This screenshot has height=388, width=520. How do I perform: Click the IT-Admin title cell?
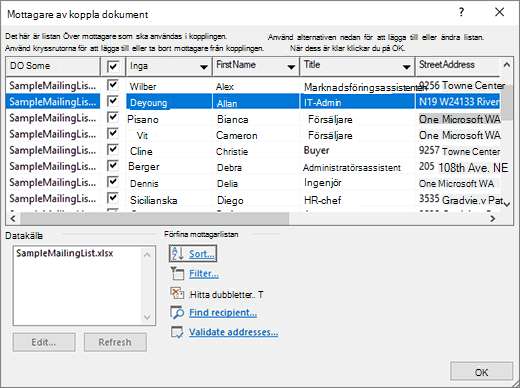357,102
